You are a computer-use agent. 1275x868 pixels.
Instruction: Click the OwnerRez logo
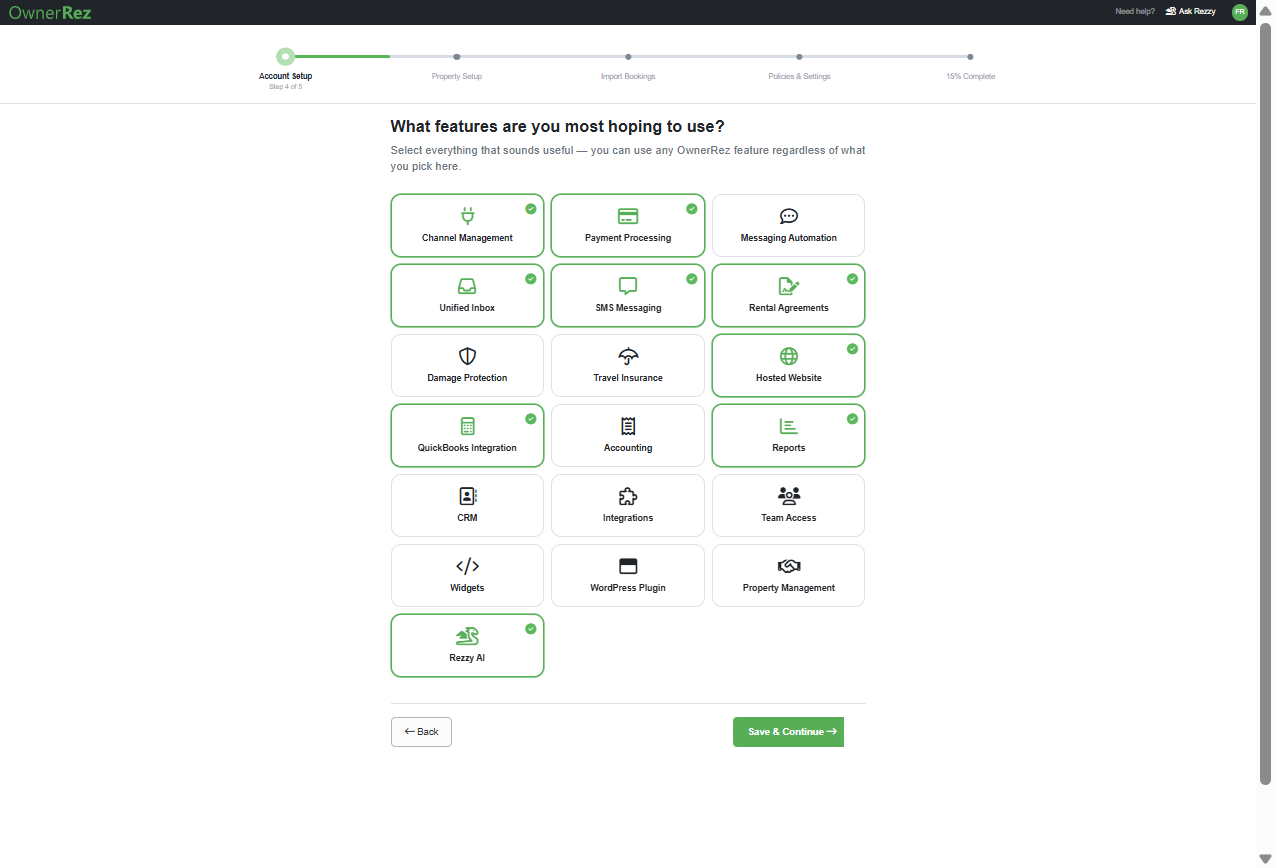pyautogui.click(x=50, y=13)
